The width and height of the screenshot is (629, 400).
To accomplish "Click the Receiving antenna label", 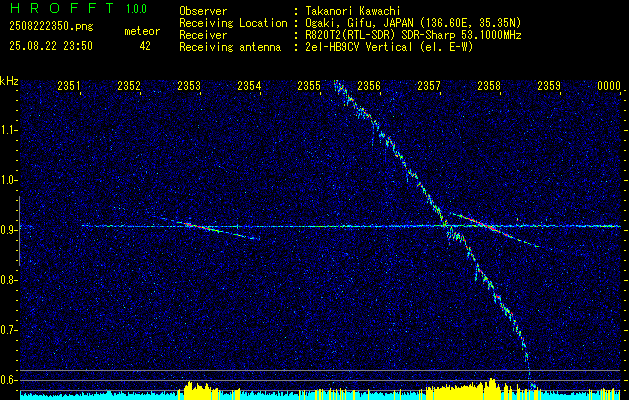I will click(x=230, y=48).
